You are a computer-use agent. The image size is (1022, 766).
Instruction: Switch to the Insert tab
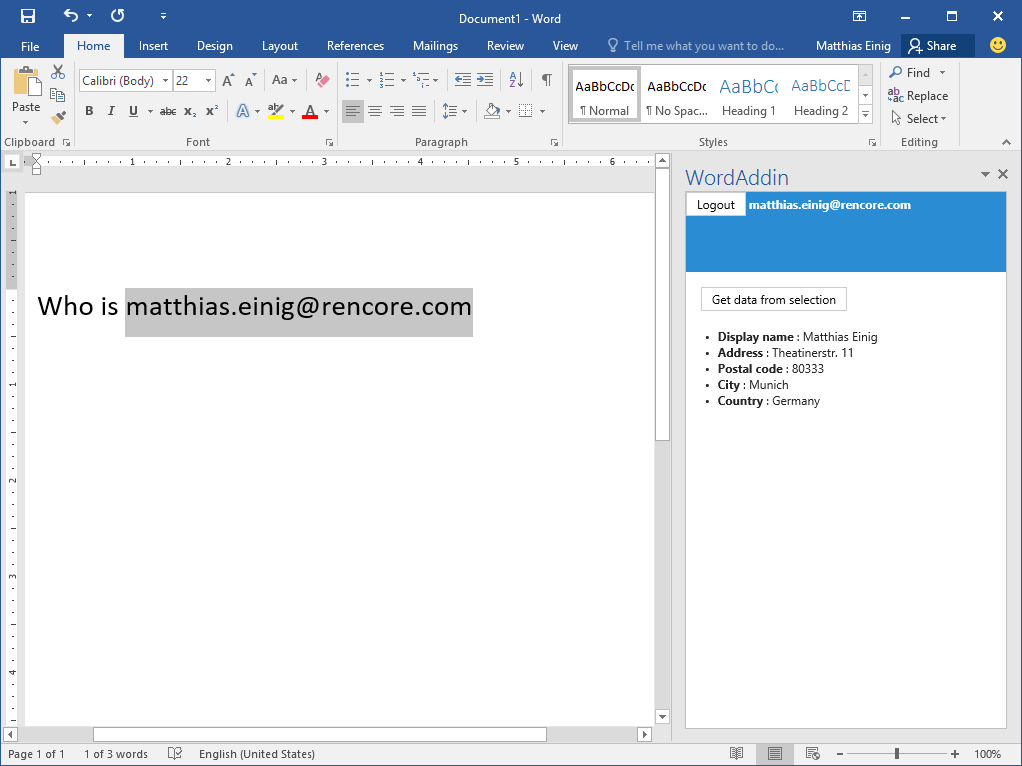point(153,46)
